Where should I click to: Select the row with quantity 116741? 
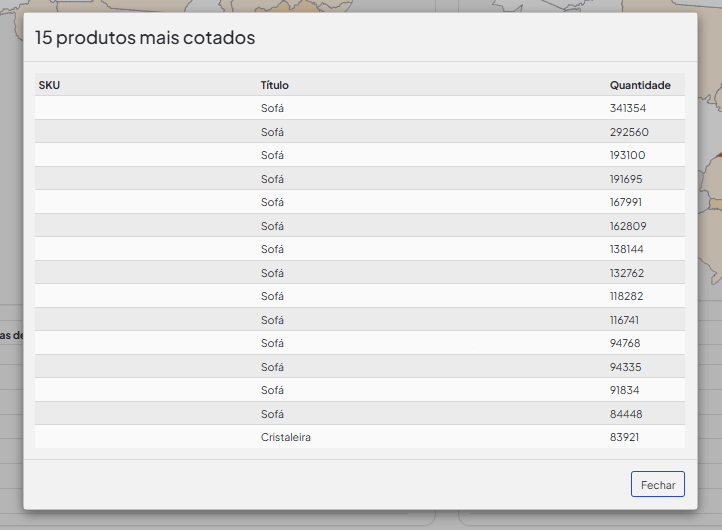[x=360, y=320]
